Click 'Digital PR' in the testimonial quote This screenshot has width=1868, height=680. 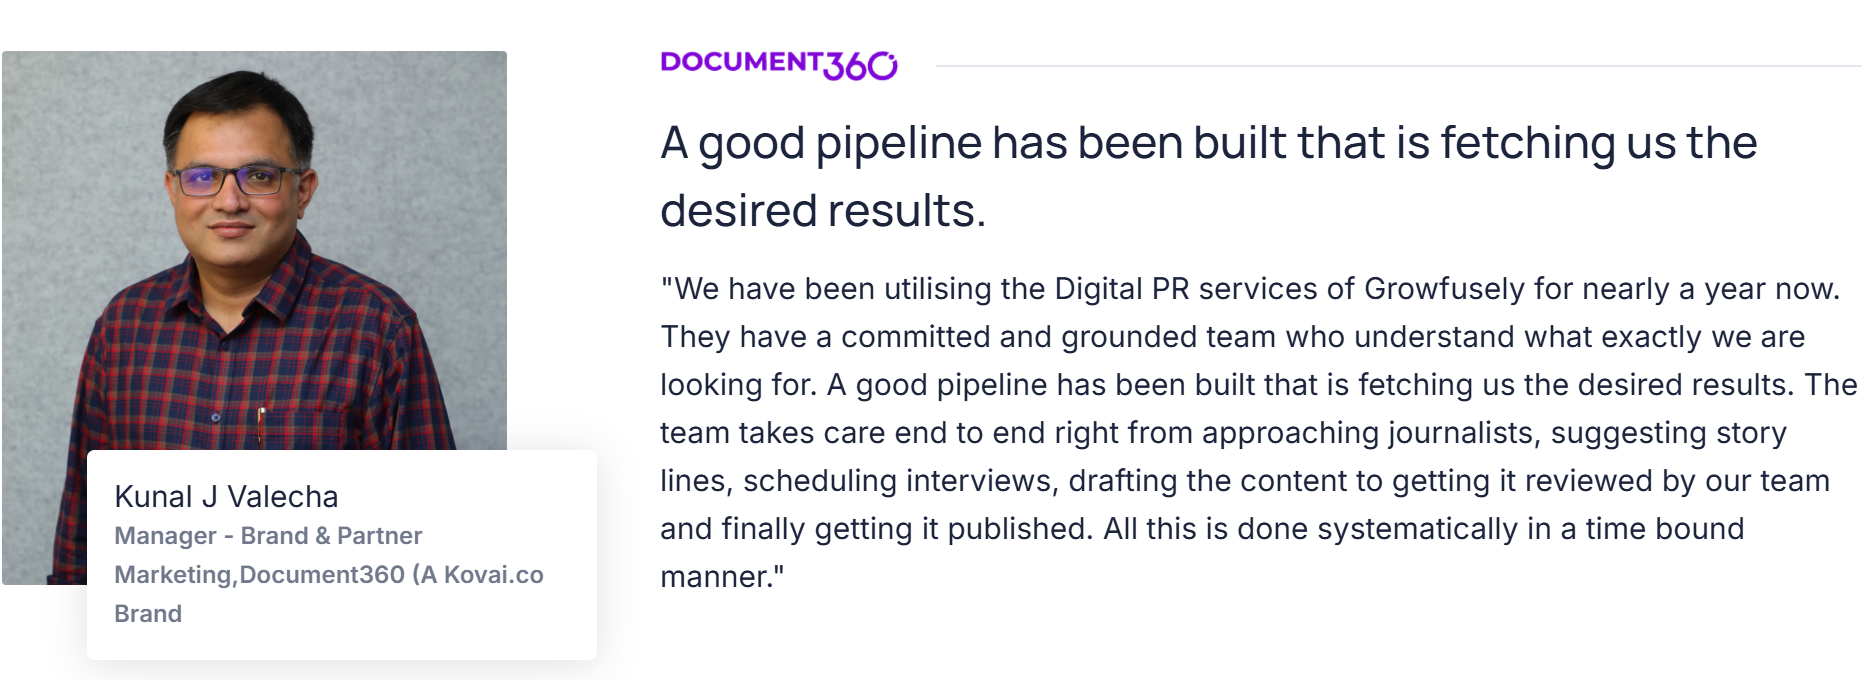tap(1122, 289)
